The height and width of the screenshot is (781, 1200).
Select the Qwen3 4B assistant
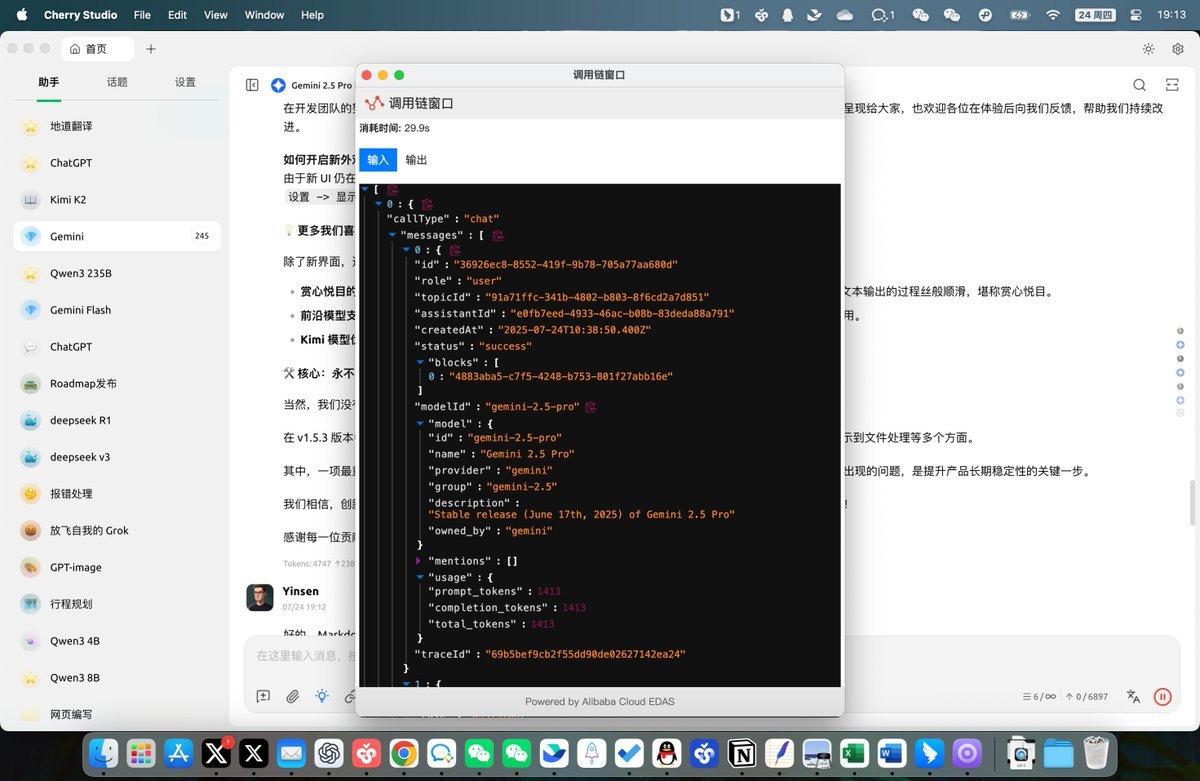pyautogui.click(x=117, y=641)
